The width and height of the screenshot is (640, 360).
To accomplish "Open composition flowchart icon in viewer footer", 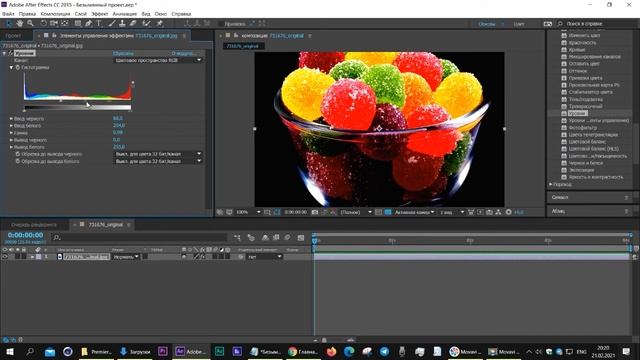I will tap(498, 212).
